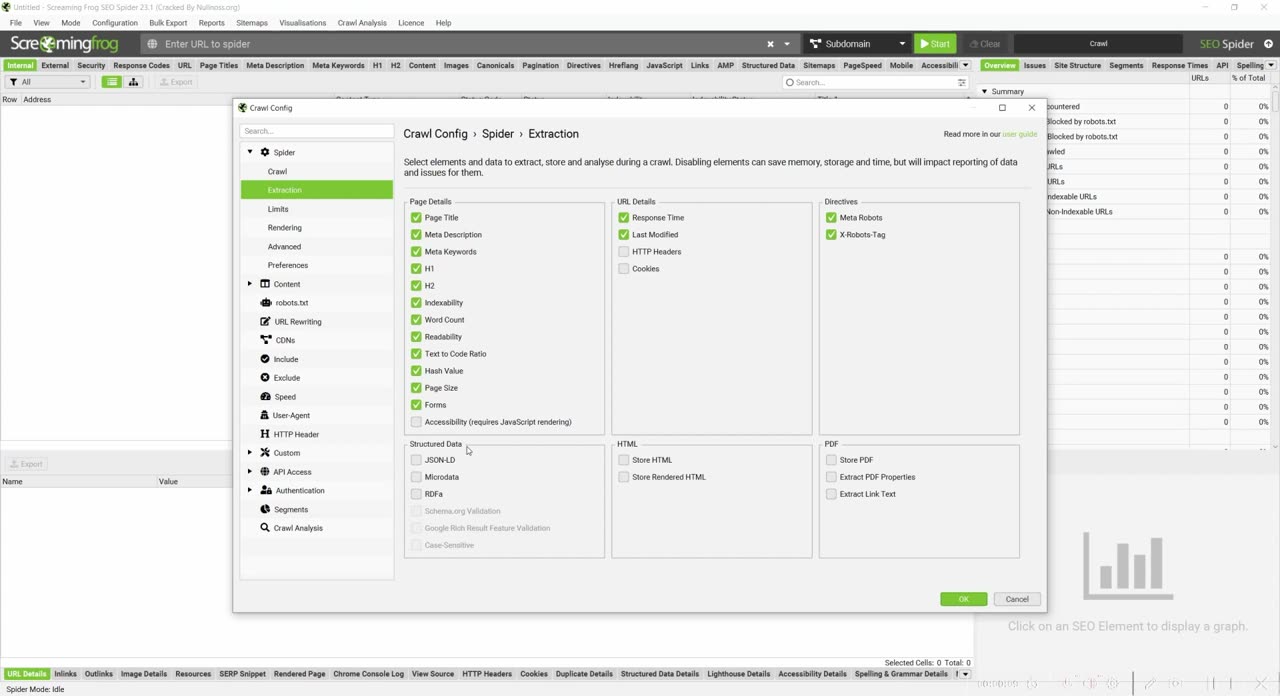Click the green Start button
The height and width of the screenshot is (696, 1280).
pos(935,44)
